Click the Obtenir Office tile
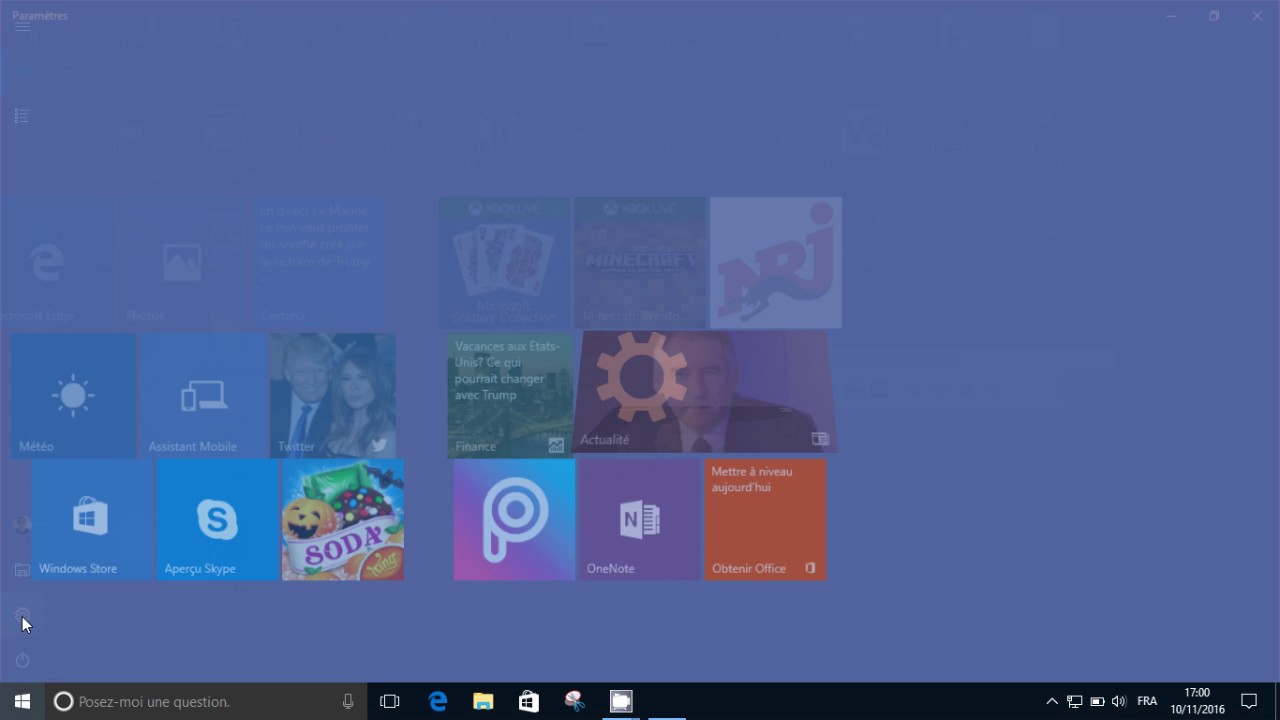The width and height of the screenshot is (1280, 720). (x=765, y=520)
